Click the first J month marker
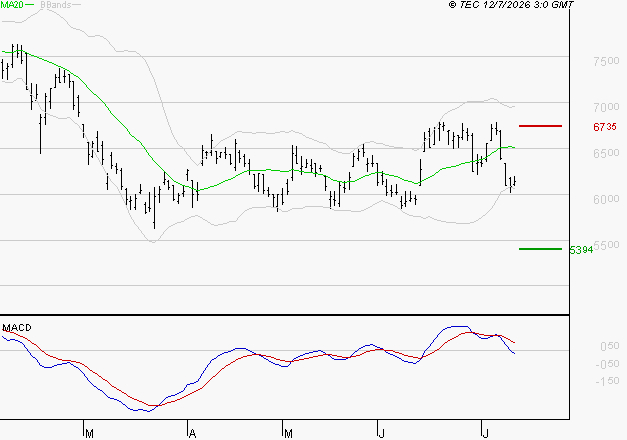The image size is (627, 440). [382, 433]
